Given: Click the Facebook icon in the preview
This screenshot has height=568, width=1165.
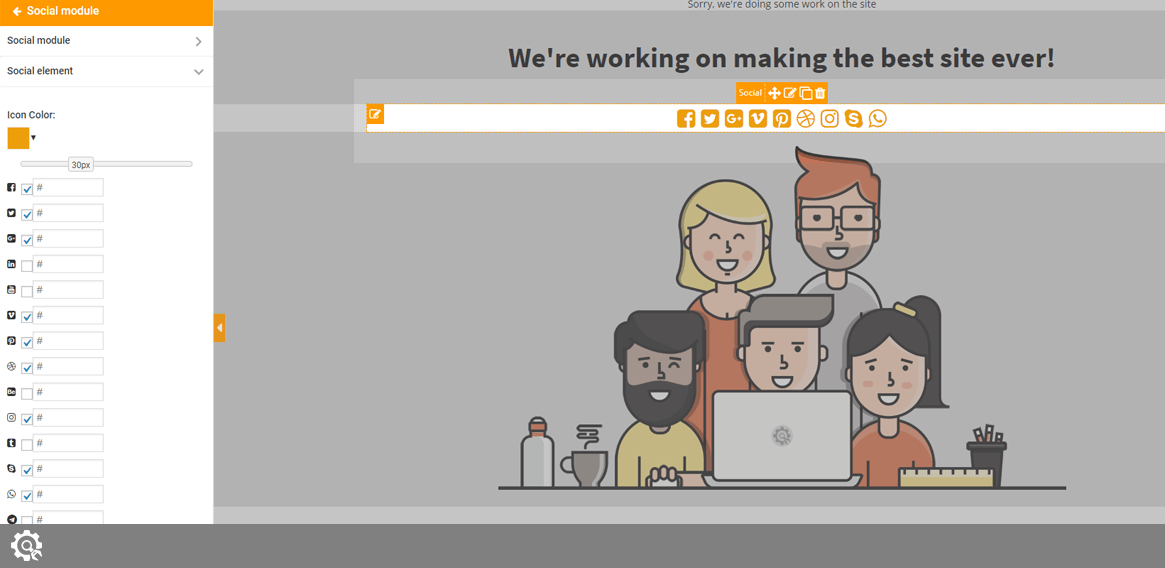Looking at the screenshot, I should [x=686, y=118].
